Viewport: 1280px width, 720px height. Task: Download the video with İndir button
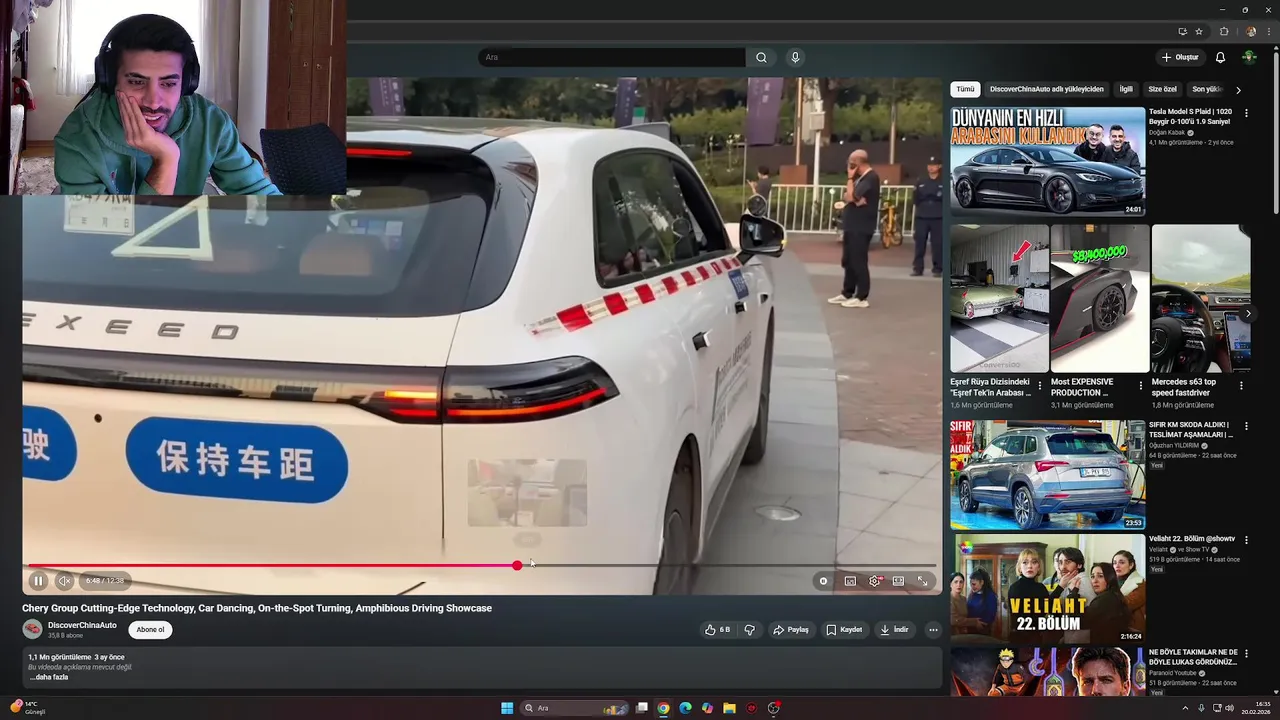pos(894,630)
